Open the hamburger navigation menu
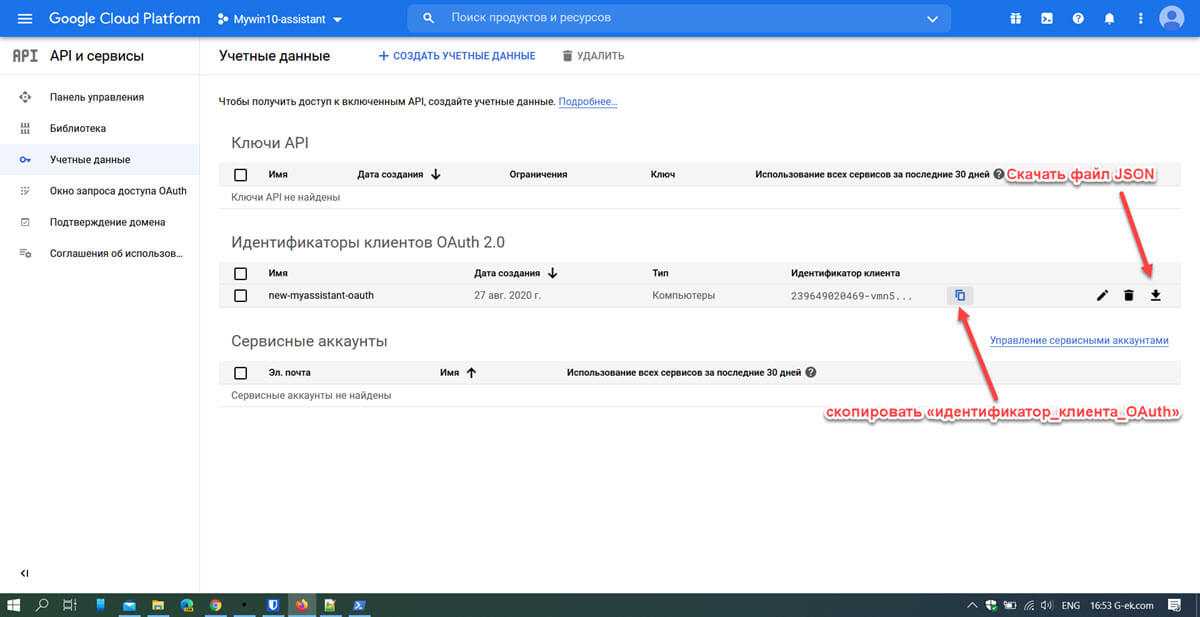Screen dimensions: 1200x617 pos(25,19)
